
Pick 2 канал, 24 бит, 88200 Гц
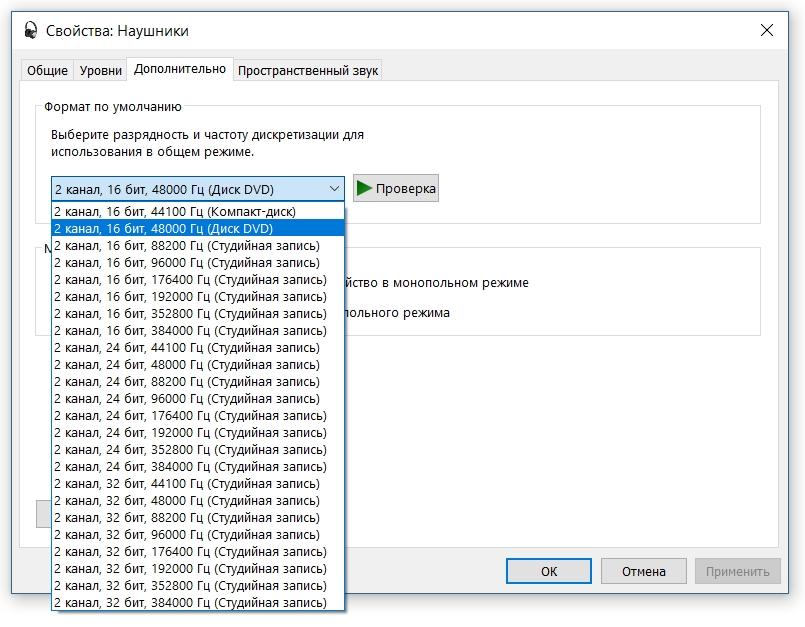(198, 382)
